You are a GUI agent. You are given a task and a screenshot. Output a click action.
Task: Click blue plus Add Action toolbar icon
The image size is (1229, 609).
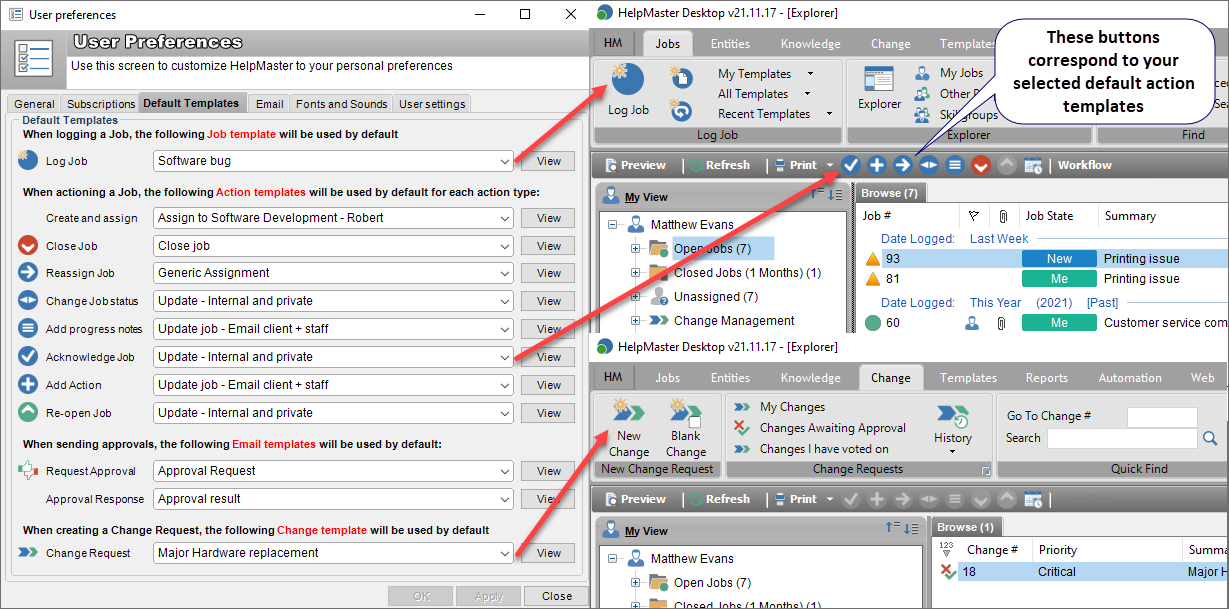point(877,165)
